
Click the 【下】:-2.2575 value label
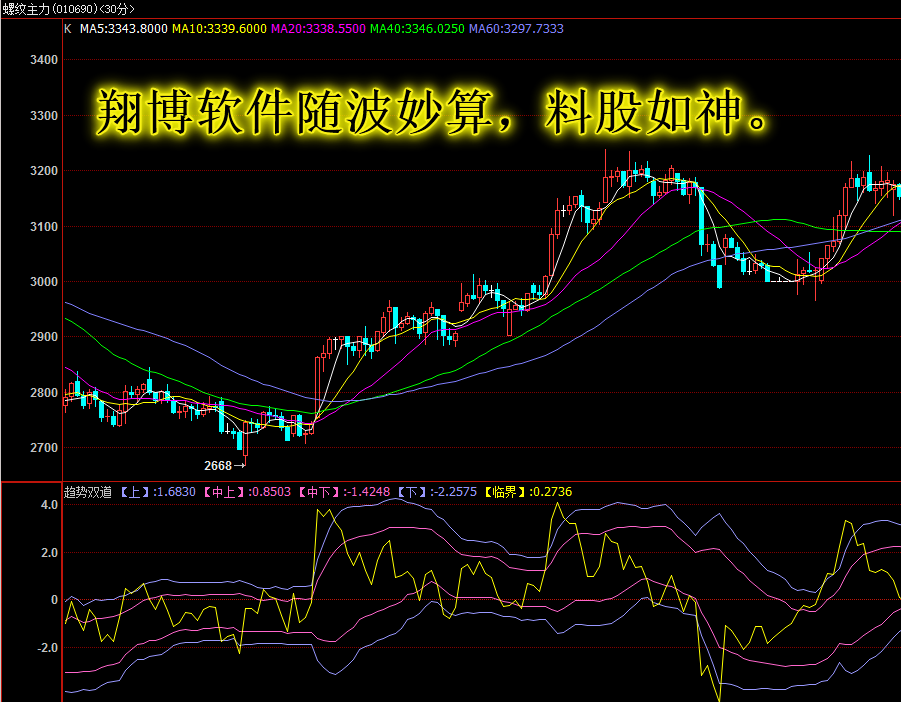437,492
